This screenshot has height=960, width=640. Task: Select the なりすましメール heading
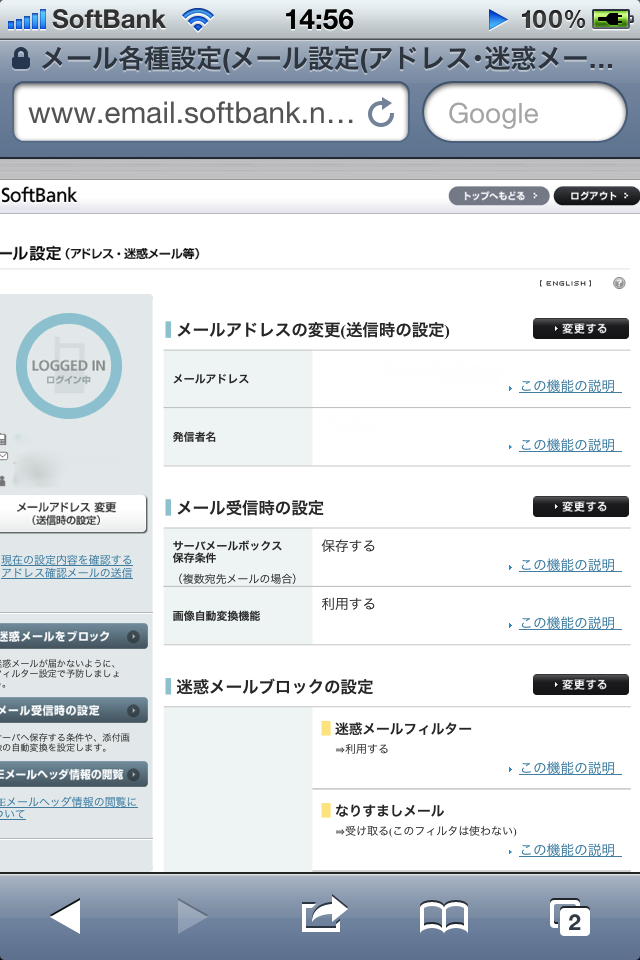click(389, 811)
